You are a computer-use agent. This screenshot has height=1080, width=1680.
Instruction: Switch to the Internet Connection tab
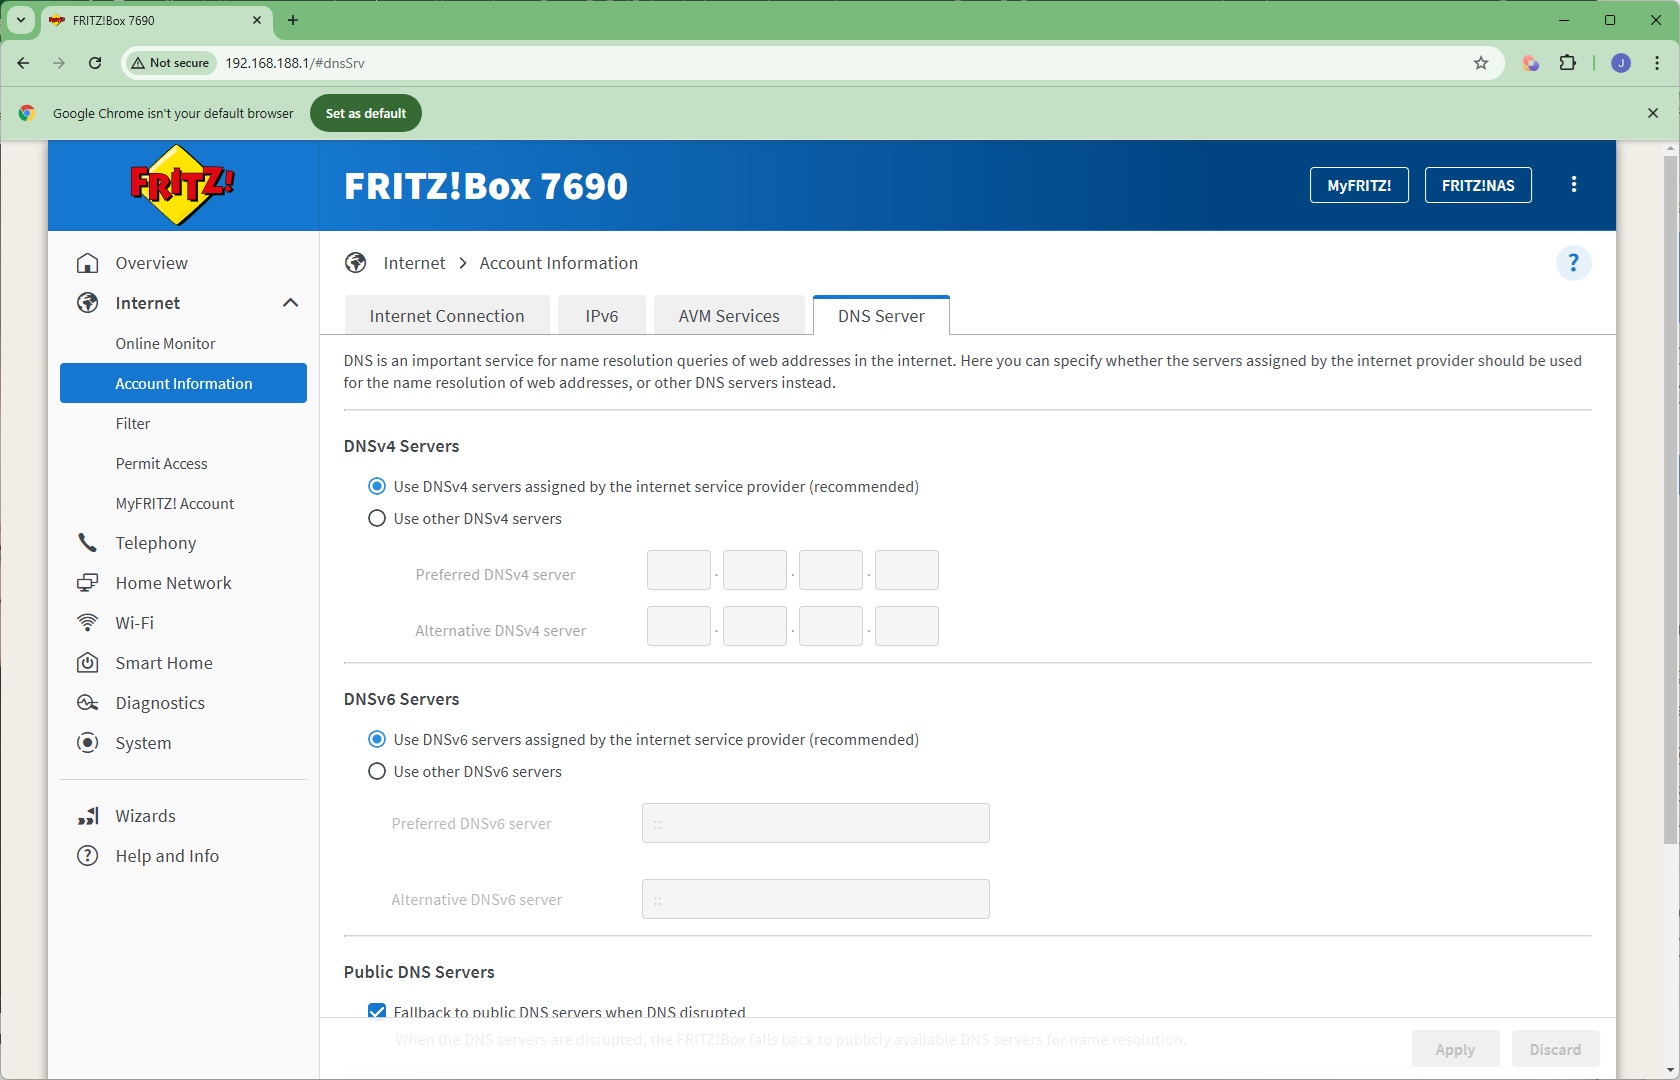[447, 316]
